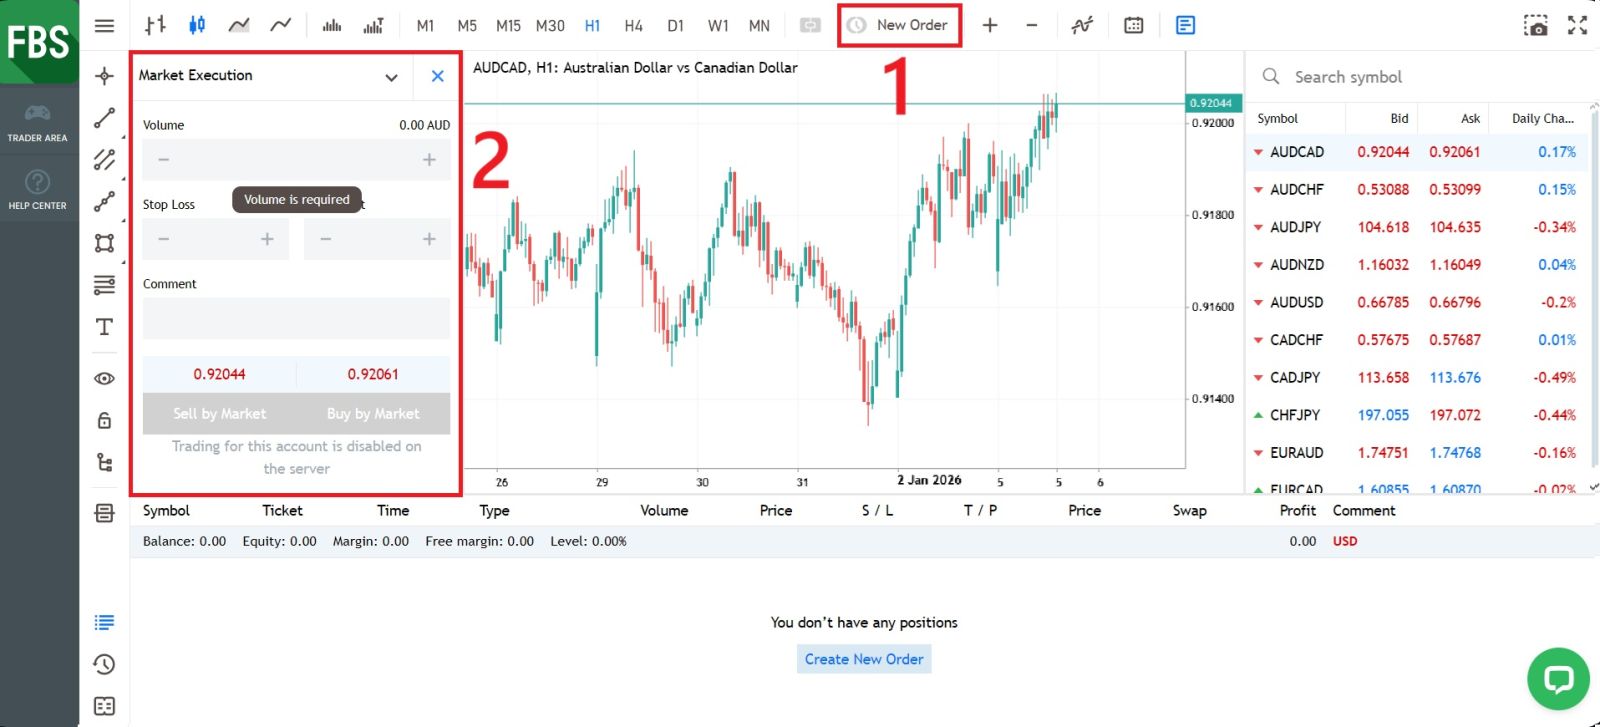The height and width of the screenshot is (727, 1600).
Task: Select the crosshair cursor tool
Action: point(104,76)
